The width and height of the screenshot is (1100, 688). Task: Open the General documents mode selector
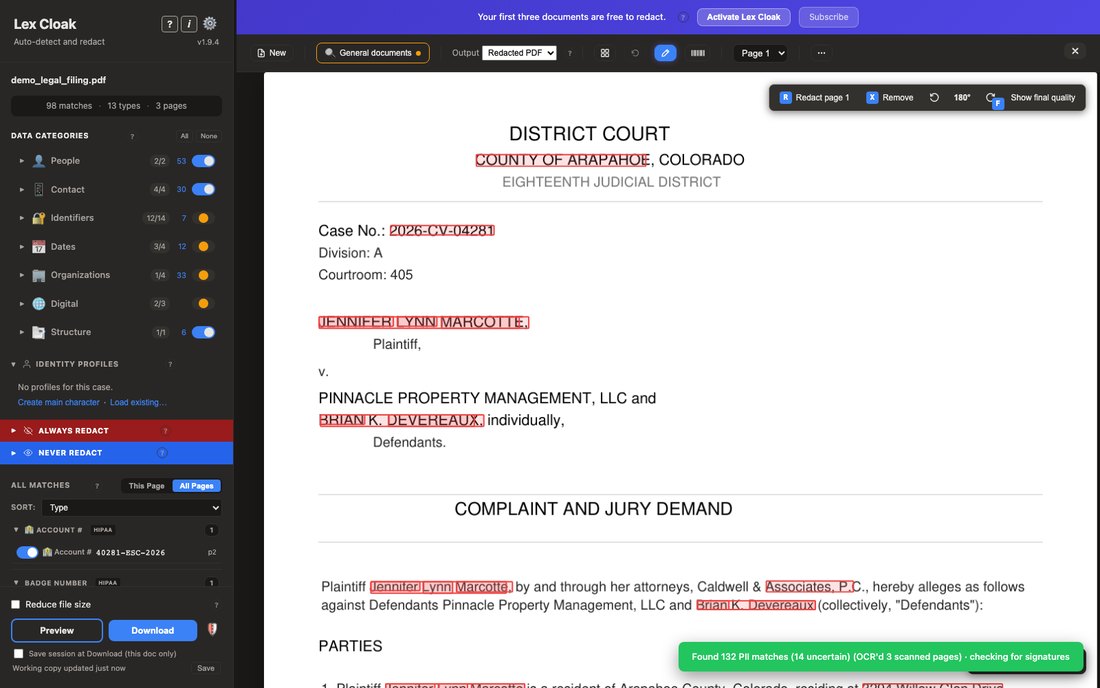point(373,53)
